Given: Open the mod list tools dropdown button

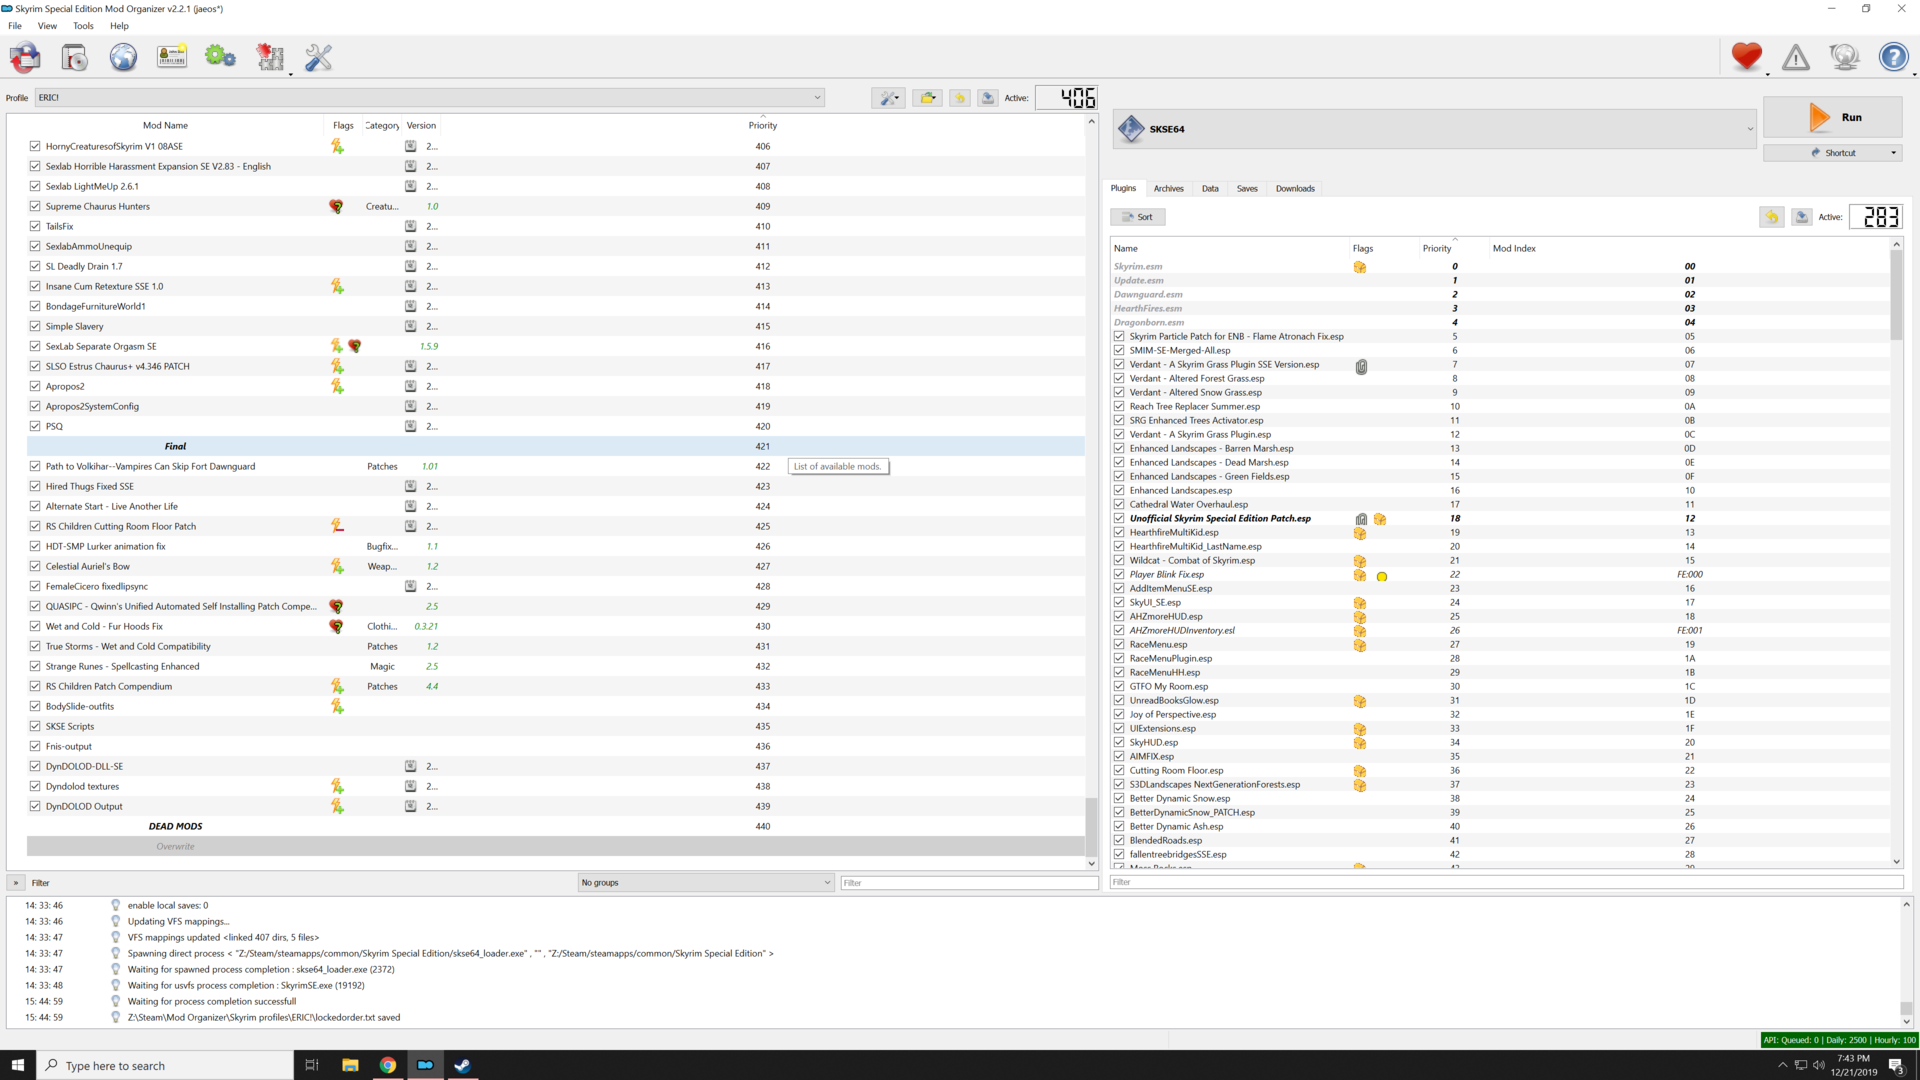Looking at the screenshot, I should pyautogui.click(x=888, y=98).
